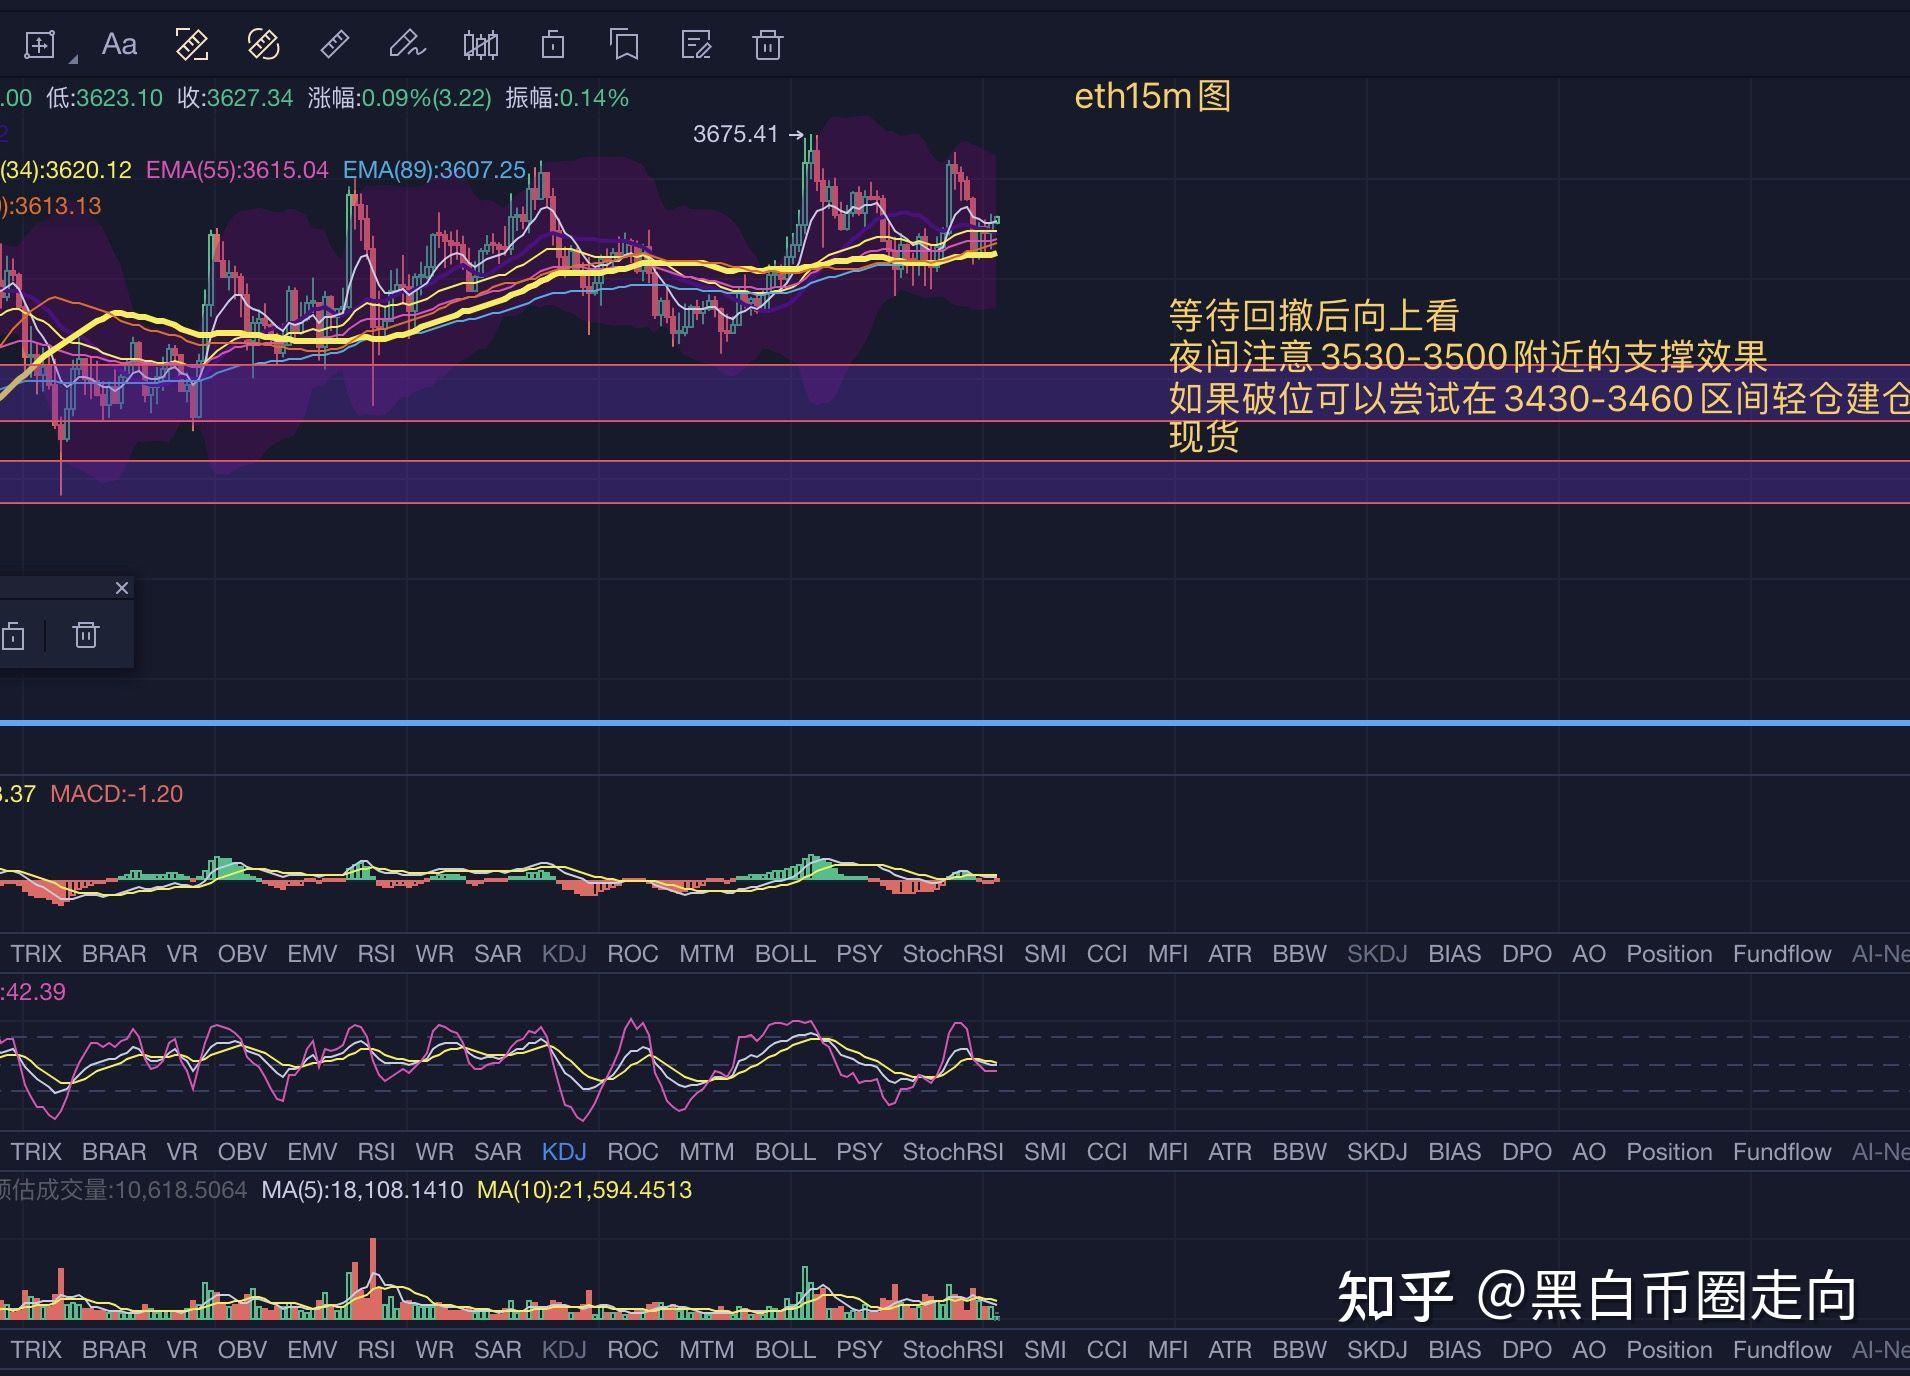The width and height of the screenshot is (1910, 1376).
Task: Click the lock drawings icon
Action: pyautogui.click(x=552, y=44)
